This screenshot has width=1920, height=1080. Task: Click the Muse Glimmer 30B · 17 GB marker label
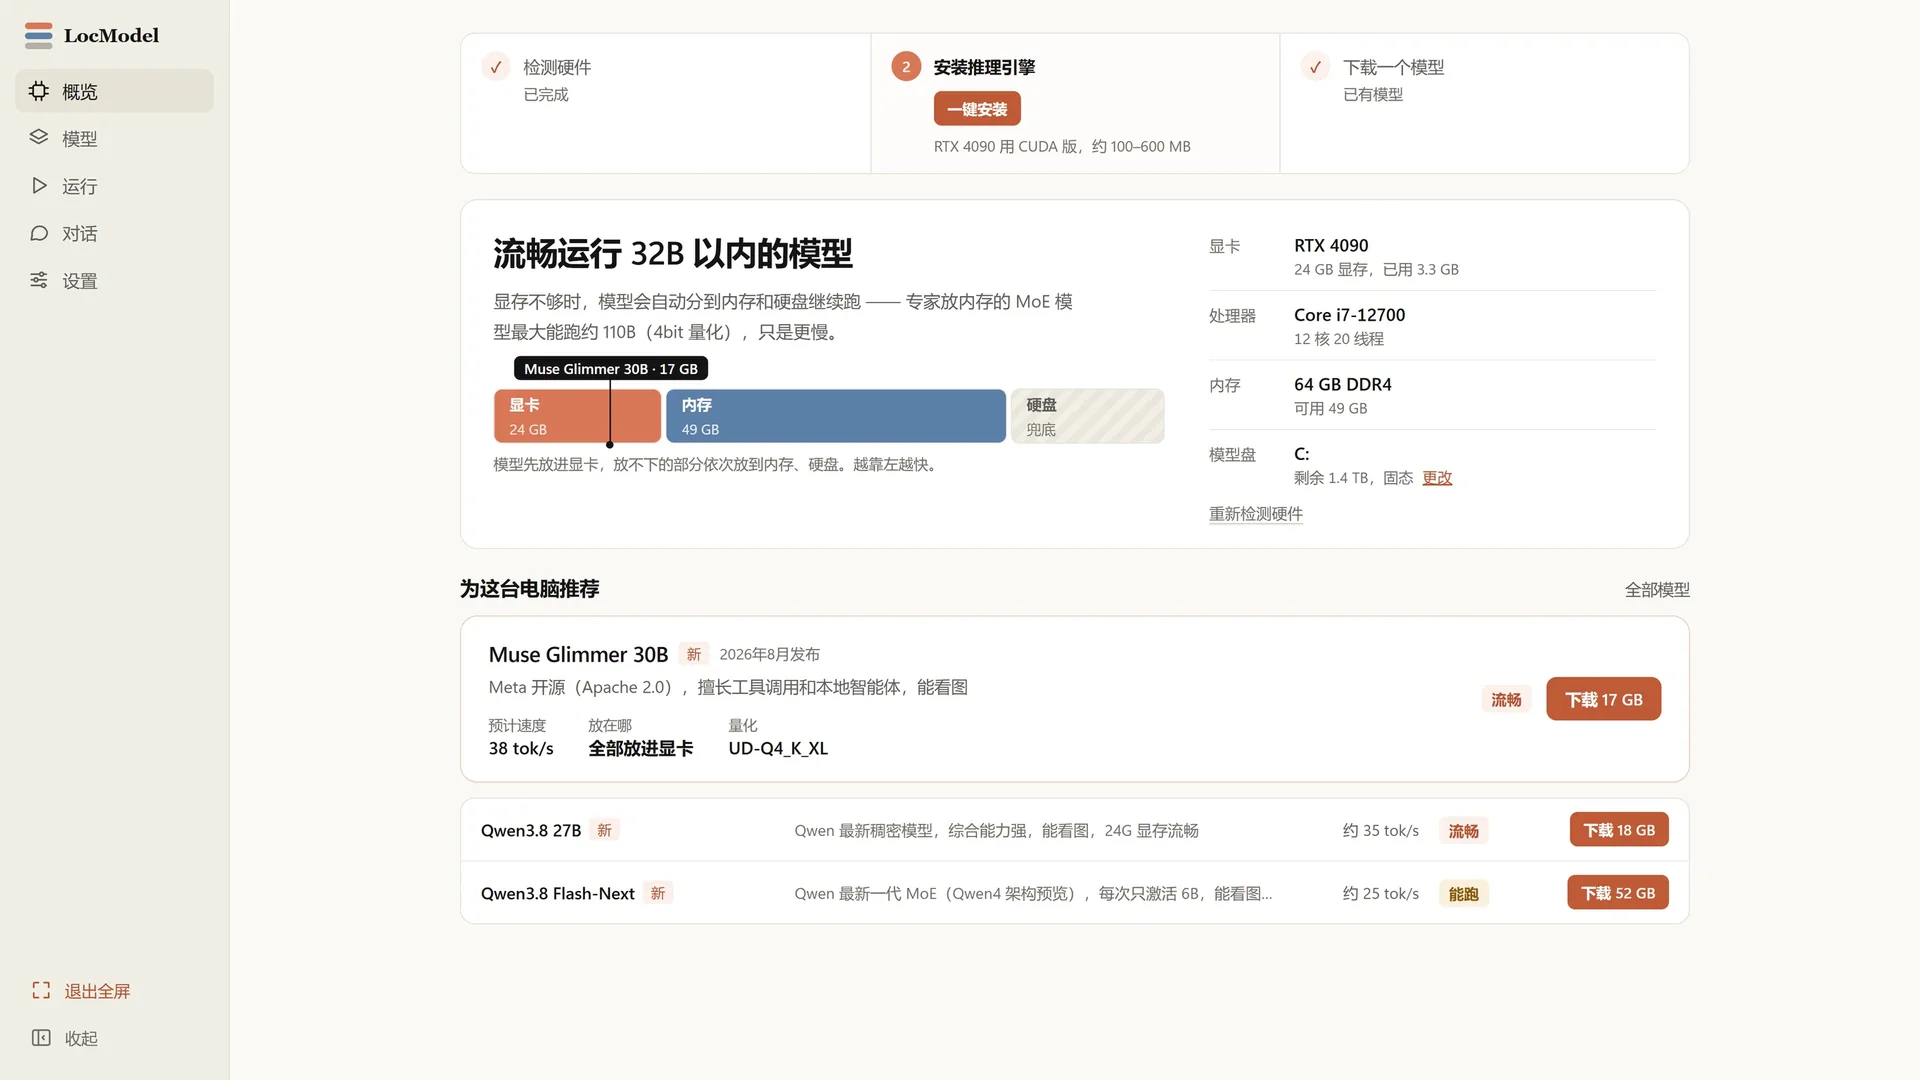pos(611,369)
